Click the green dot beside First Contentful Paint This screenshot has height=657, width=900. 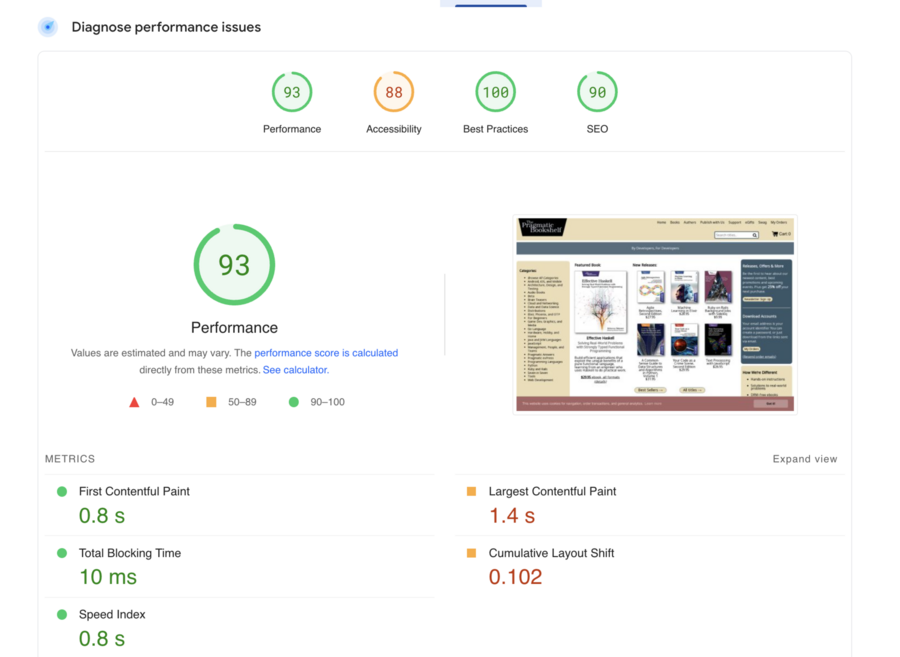[x=61, y=491]
